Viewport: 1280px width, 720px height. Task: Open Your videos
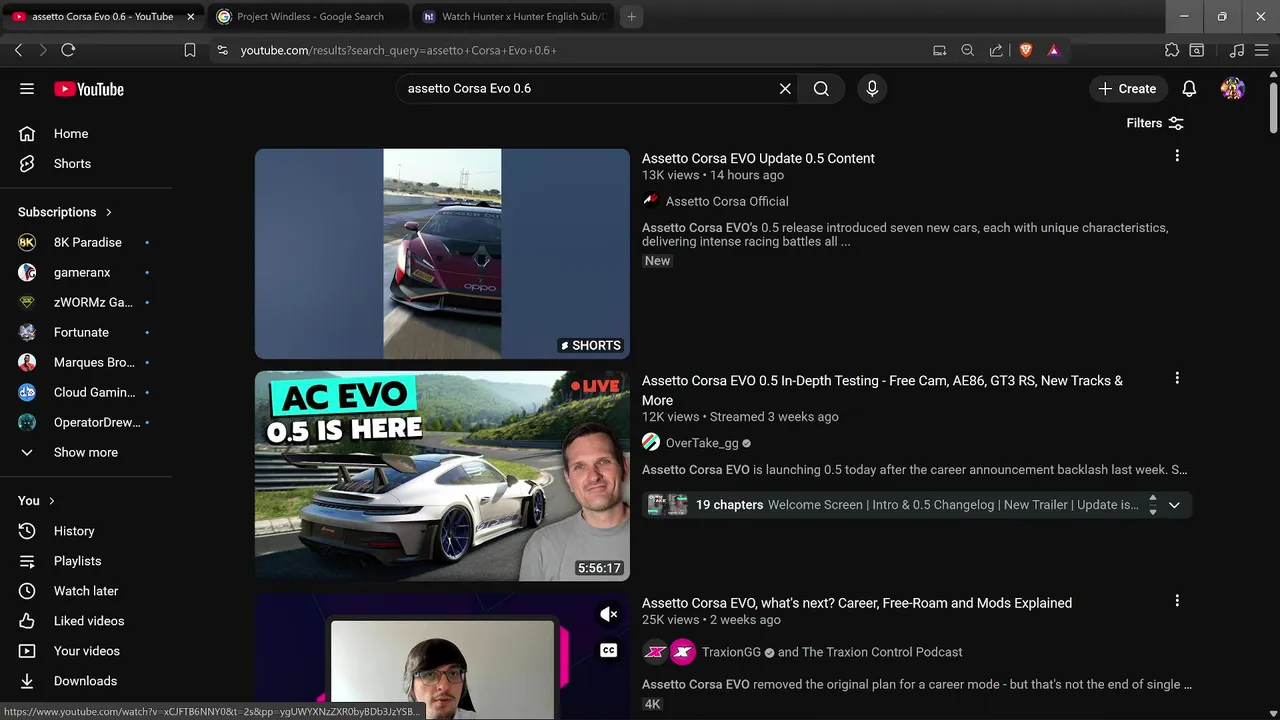[x=86, y=651]
